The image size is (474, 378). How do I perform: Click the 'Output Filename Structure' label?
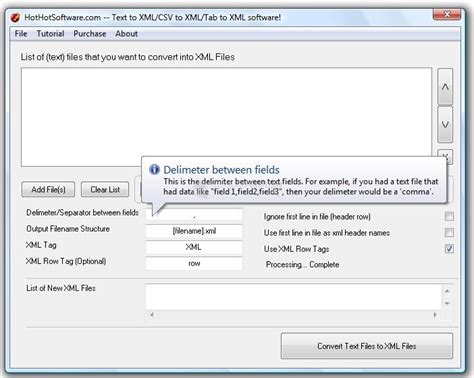[68, 229]
